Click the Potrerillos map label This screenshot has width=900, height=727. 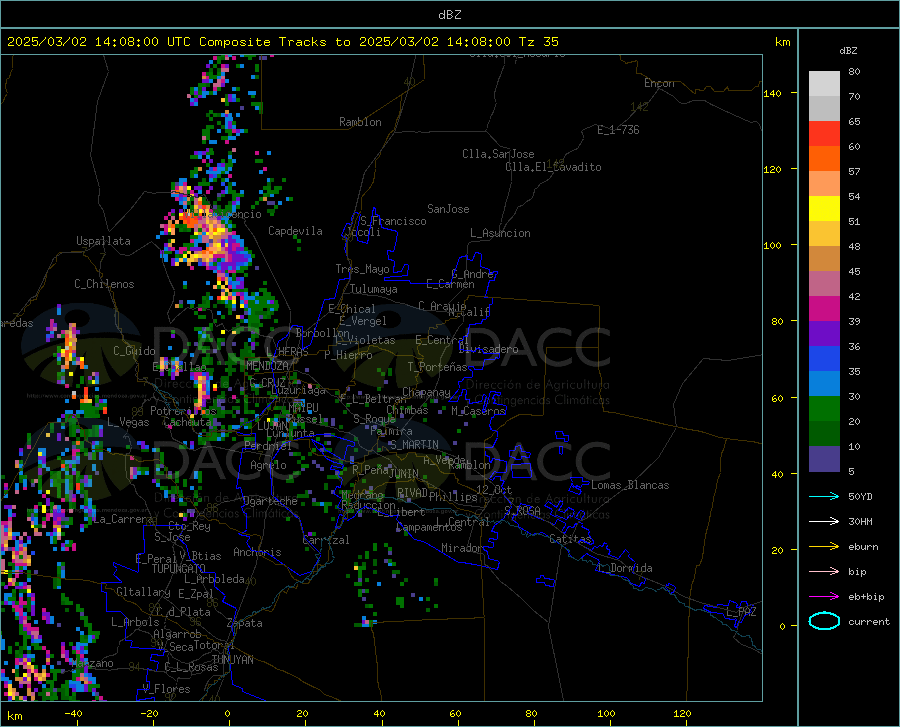pyautogui.click(x=183, y=411)
